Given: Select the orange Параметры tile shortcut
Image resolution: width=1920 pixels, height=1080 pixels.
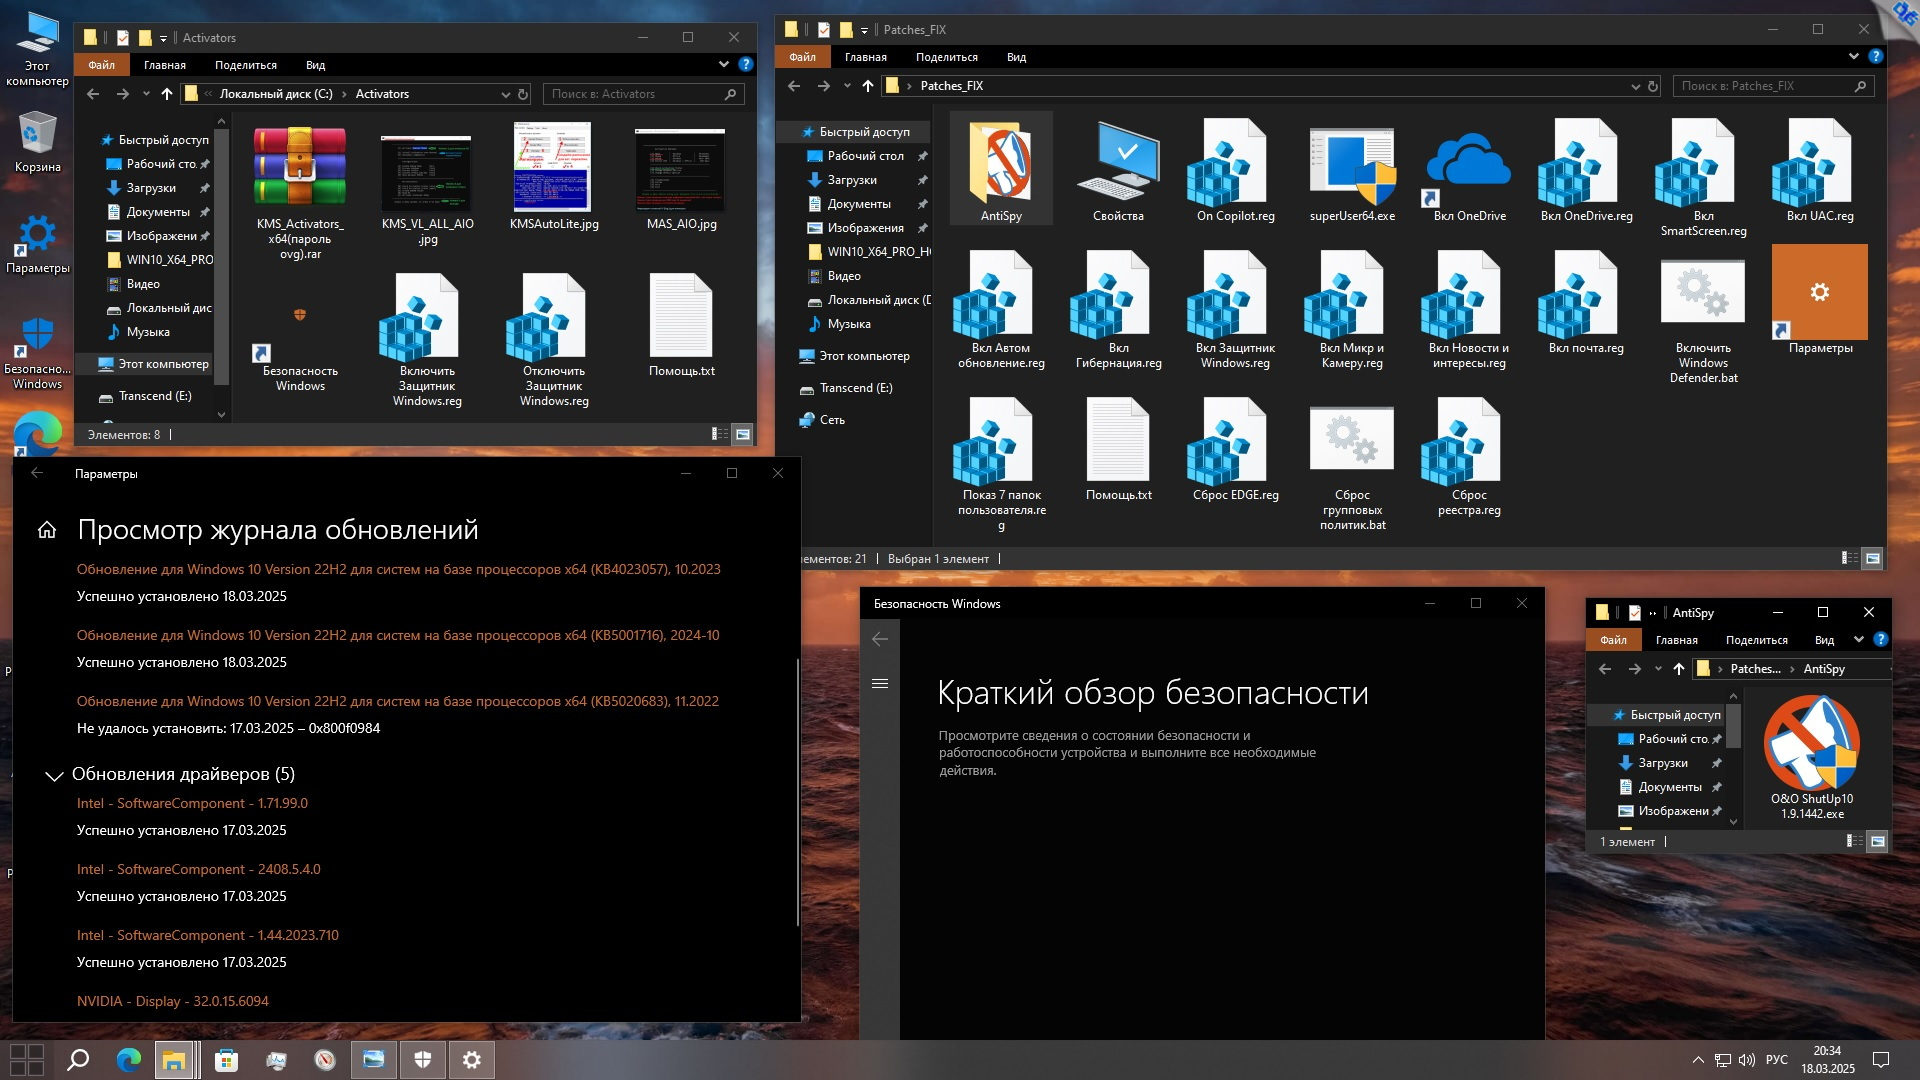Looking at the screenshot, I should click(x=1819, y=293).
